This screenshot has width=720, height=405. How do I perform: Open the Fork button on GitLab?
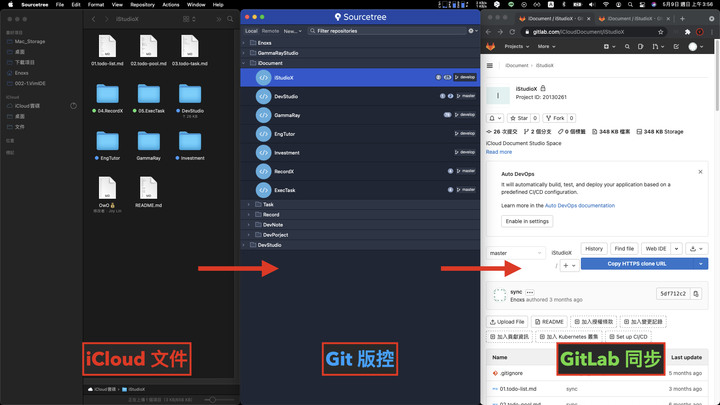(555, 118)
